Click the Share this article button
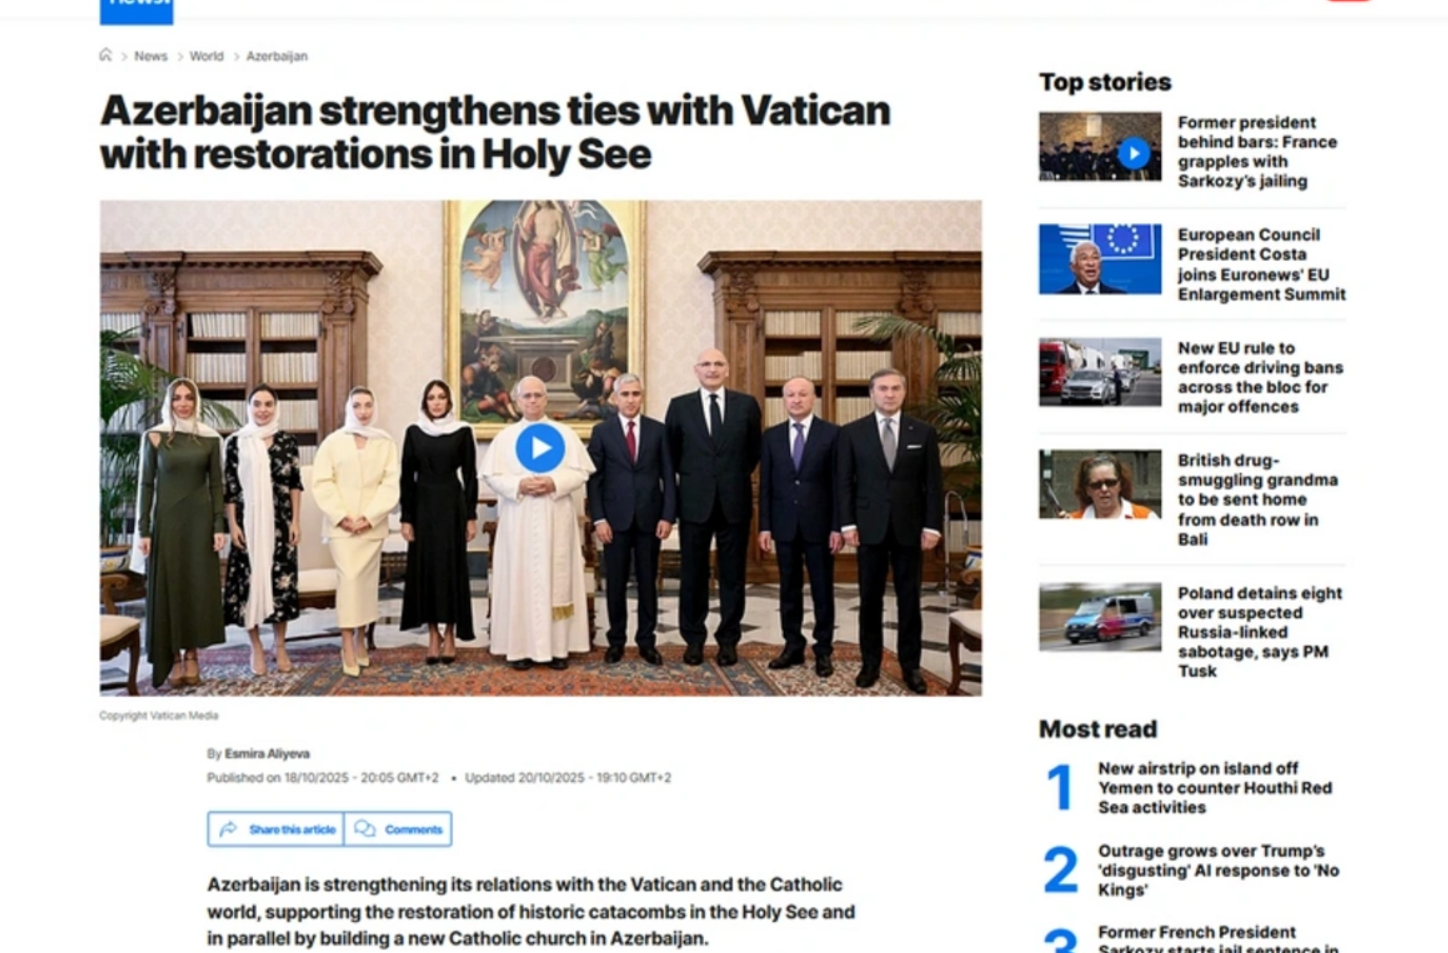 276,829
